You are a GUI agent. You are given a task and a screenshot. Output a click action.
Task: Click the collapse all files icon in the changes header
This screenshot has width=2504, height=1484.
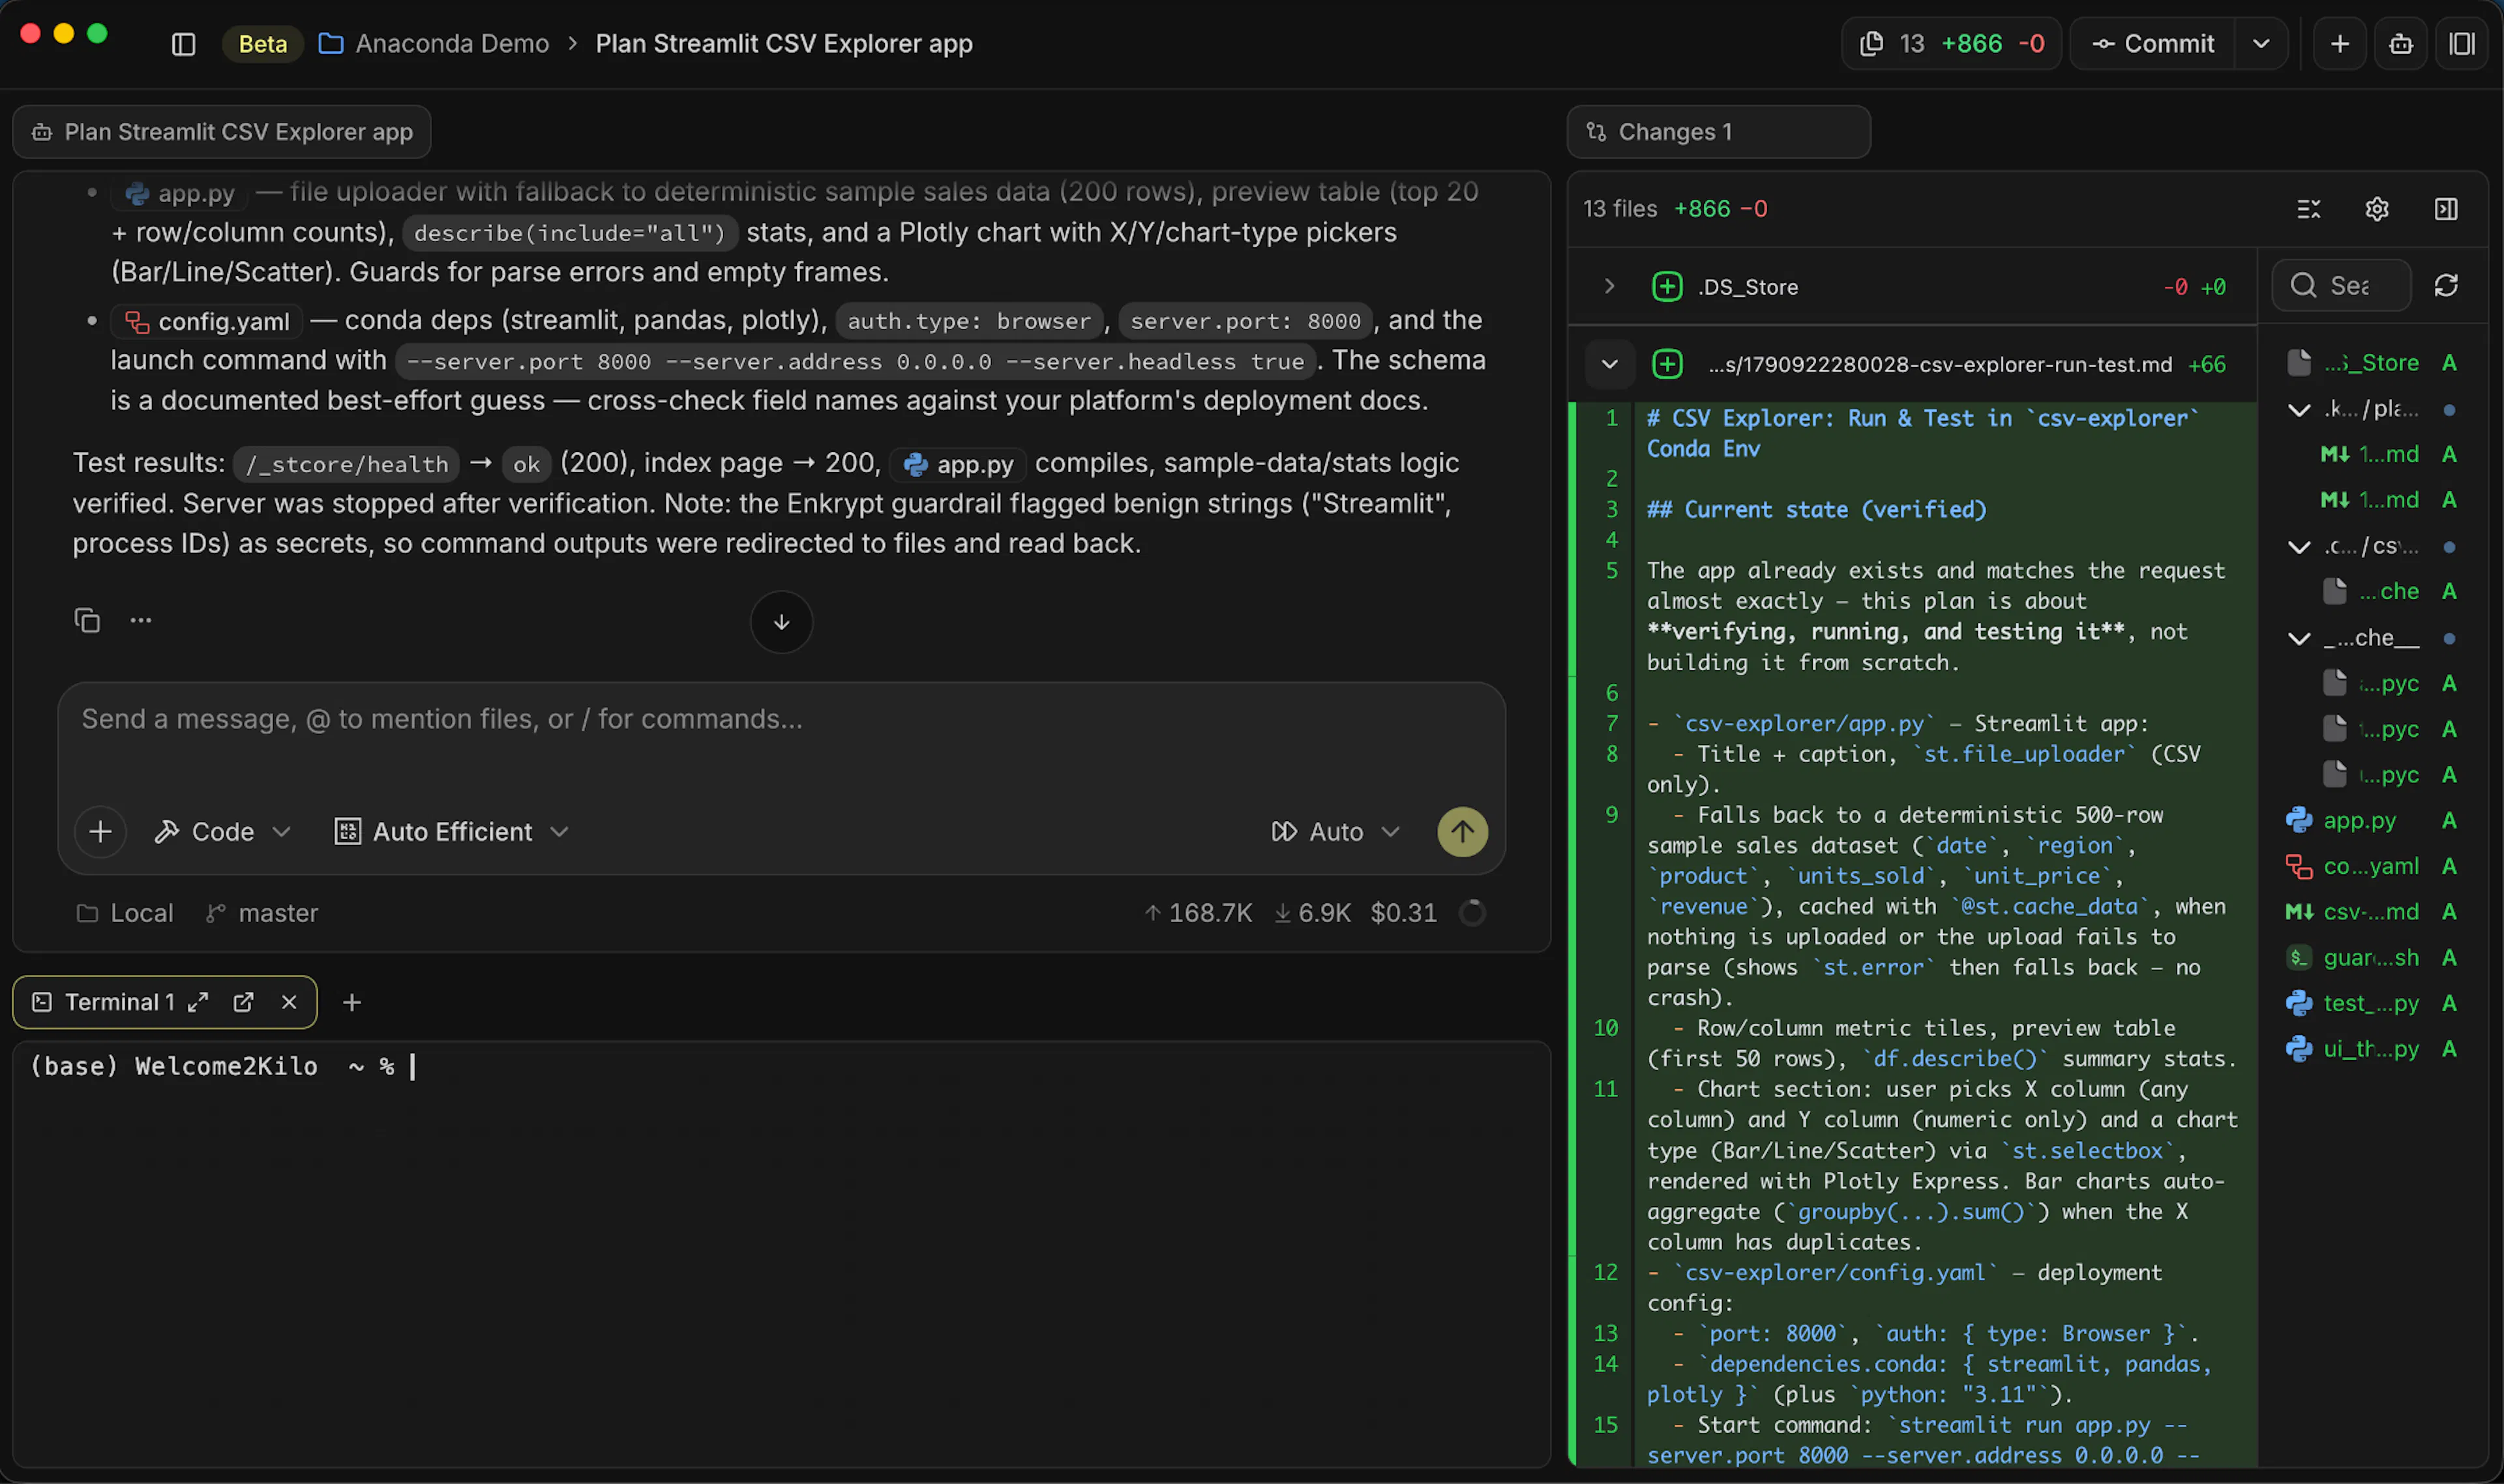[2308, 209]
